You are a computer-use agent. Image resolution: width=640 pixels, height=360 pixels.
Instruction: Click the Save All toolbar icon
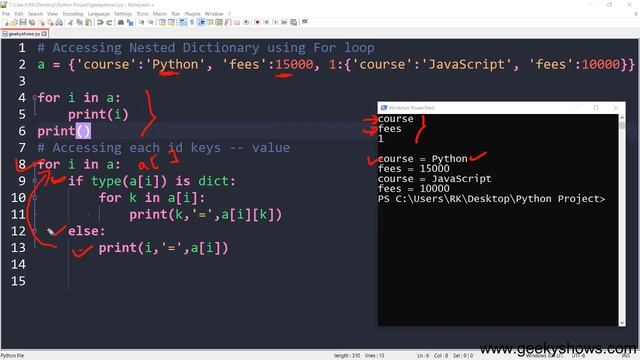point(32,22)
